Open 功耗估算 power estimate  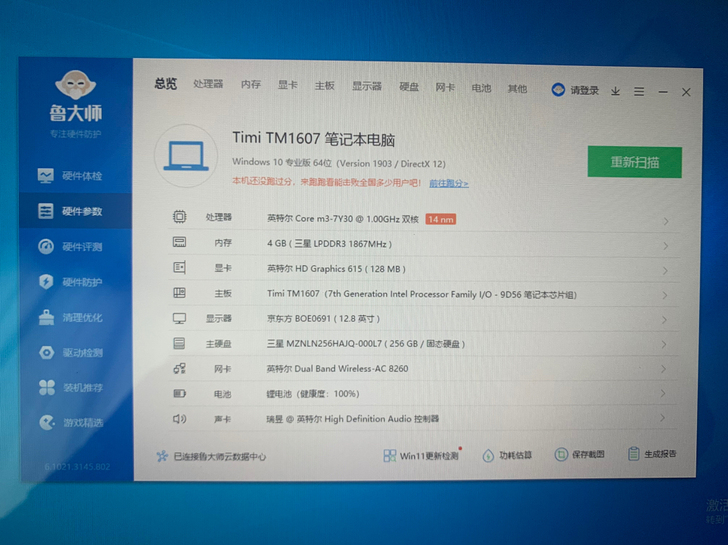click(507, 455)
